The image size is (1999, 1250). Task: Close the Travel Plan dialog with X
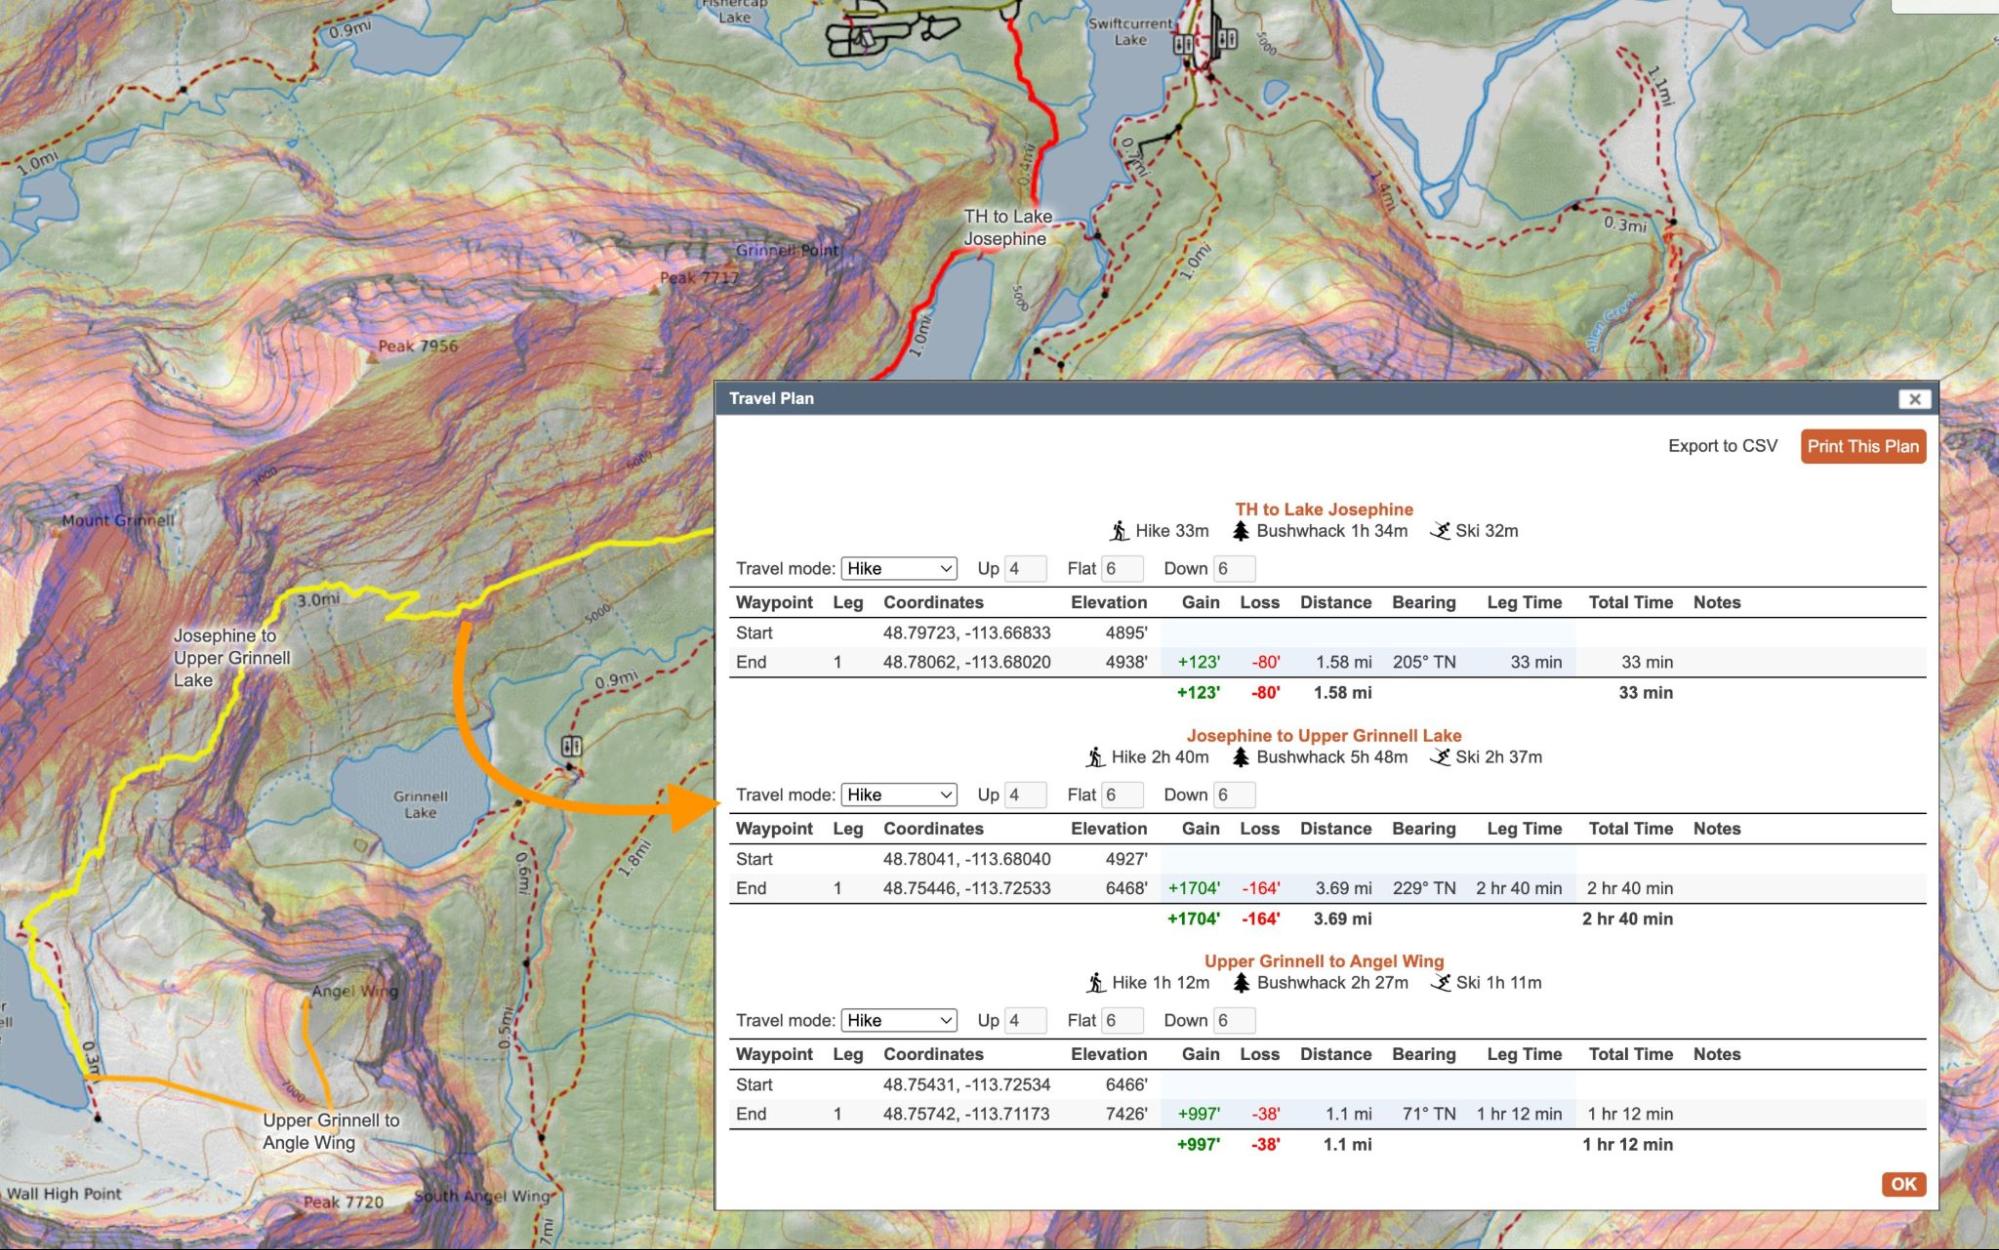1914,399
